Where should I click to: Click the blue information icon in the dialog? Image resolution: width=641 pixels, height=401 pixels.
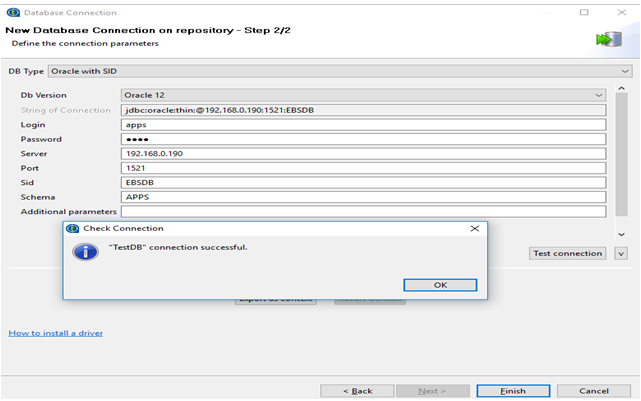coord(87,251)
